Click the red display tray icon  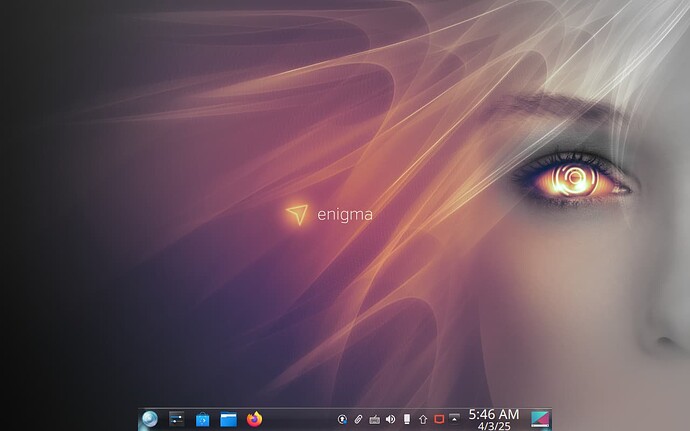pyautogui.click(x=439, y=419)
